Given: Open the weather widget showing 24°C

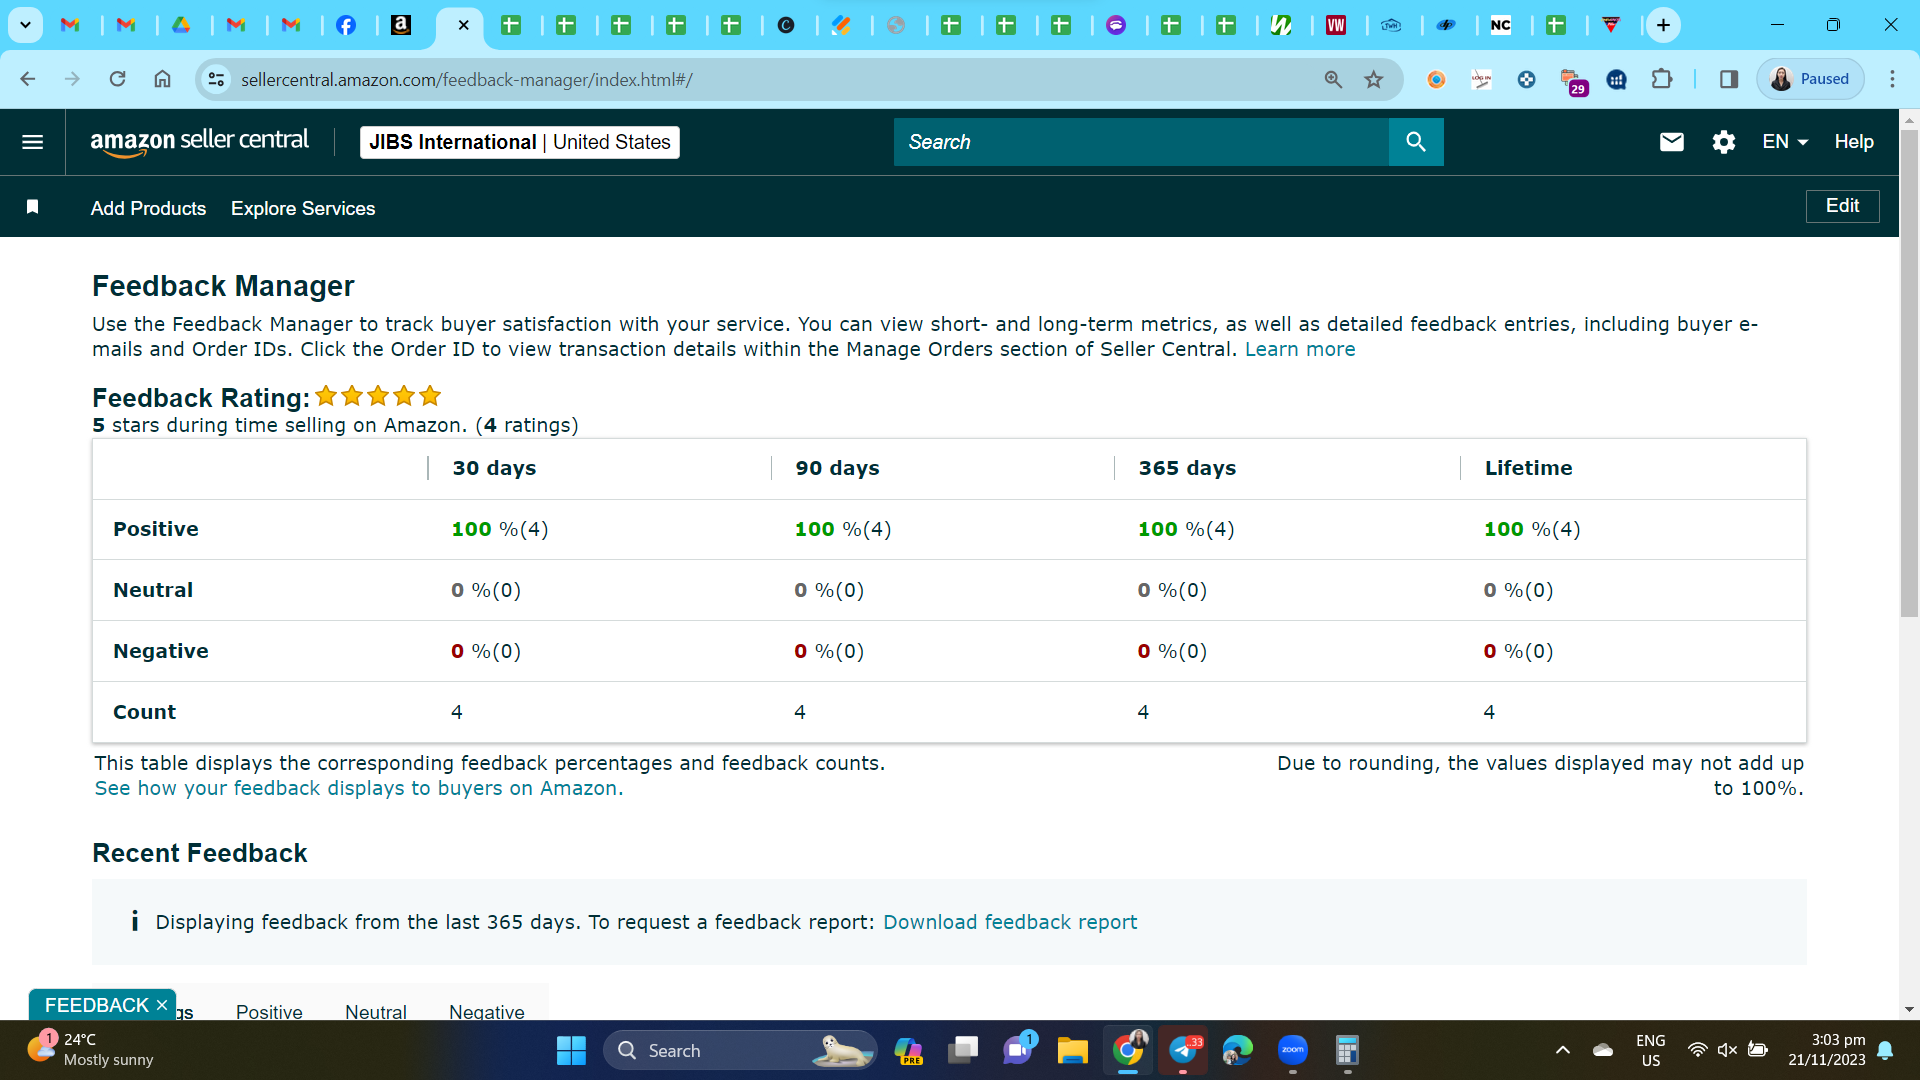Looking at the screenshot, I should [90, 1050].
